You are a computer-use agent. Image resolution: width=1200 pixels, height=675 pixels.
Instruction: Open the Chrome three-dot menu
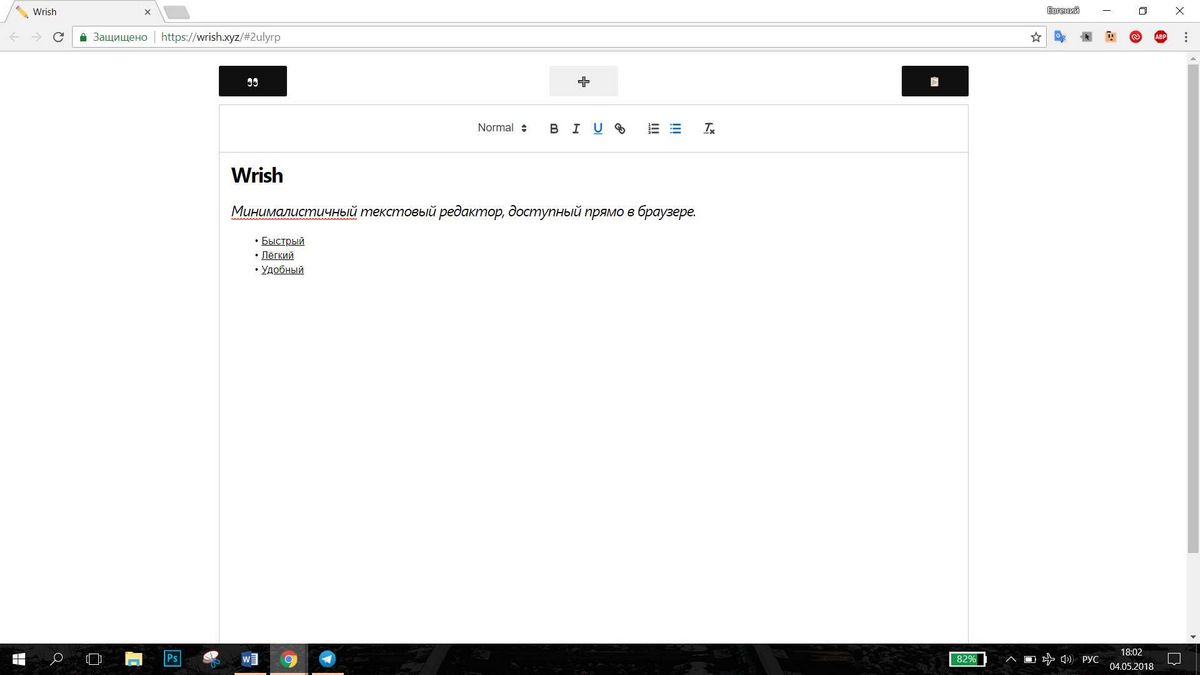tap(1186, 37)
